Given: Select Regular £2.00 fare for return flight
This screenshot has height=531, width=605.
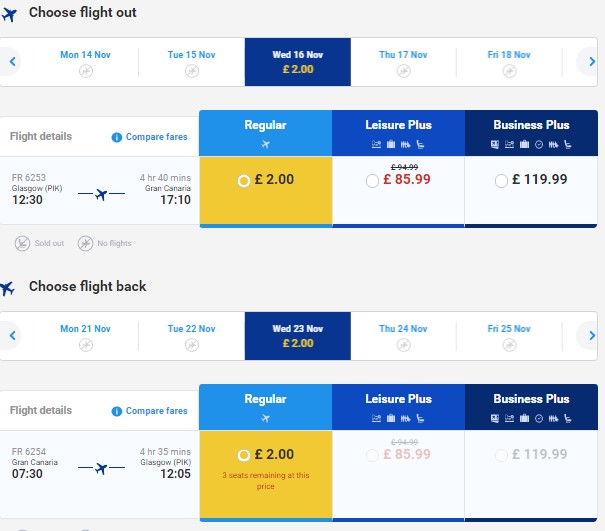Looking at the screenshot, I should click(244, 455).
